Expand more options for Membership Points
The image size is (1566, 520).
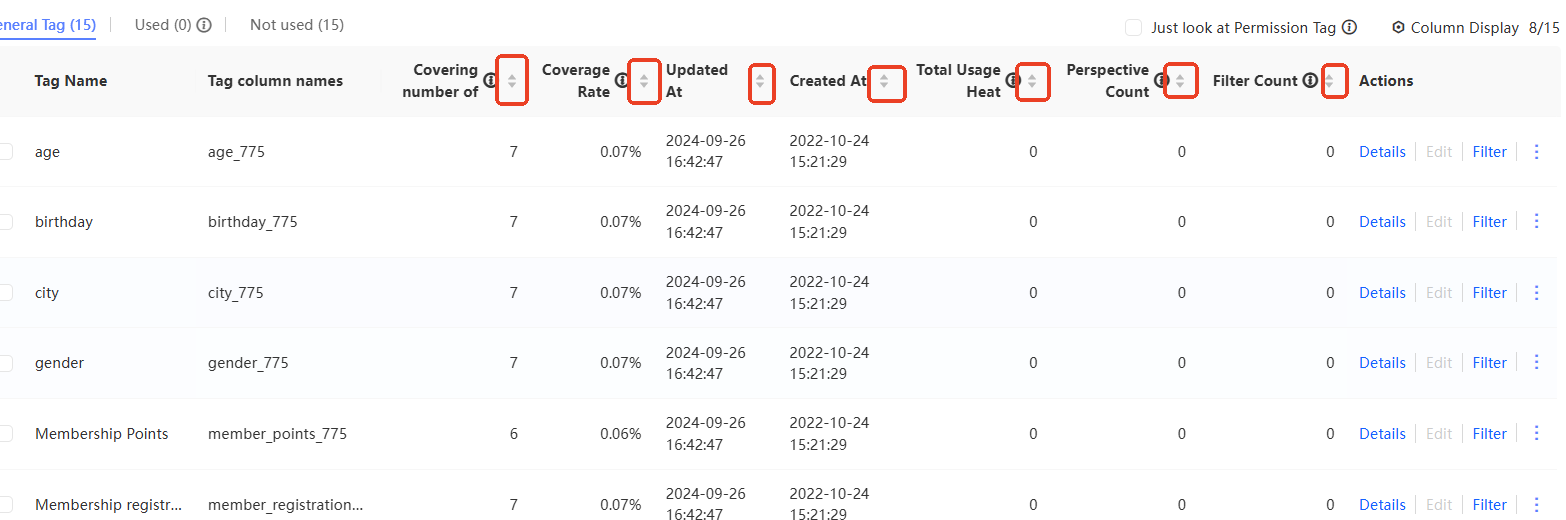pos(1537,434)
